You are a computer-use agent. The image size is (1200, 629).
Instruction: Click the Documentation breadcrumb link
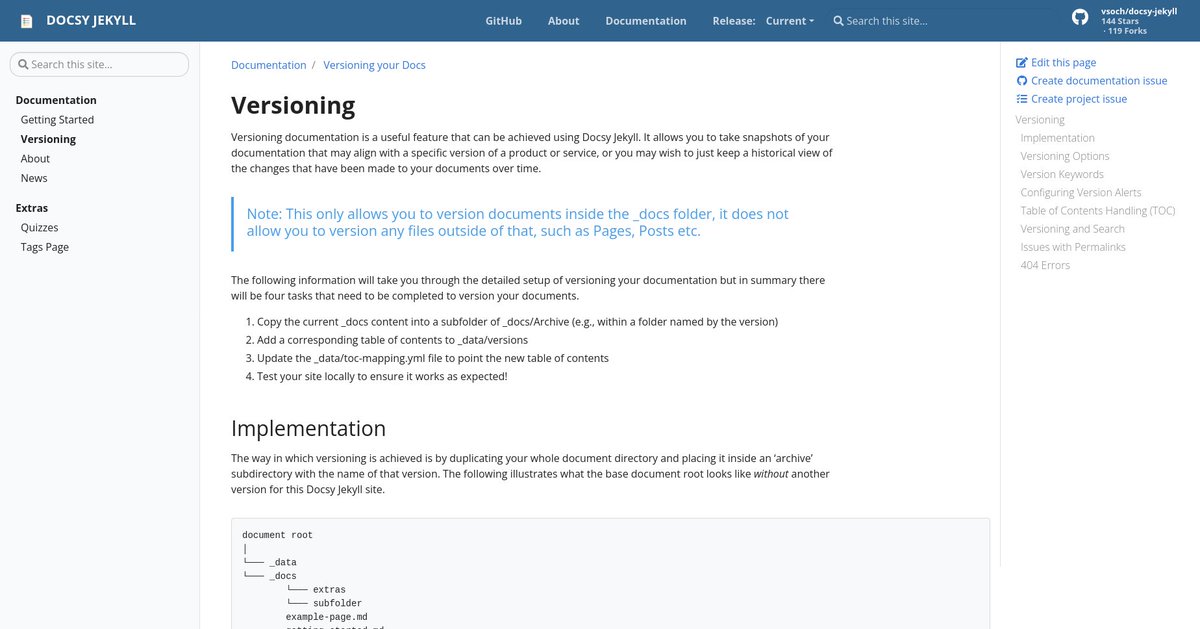(269, 65)
